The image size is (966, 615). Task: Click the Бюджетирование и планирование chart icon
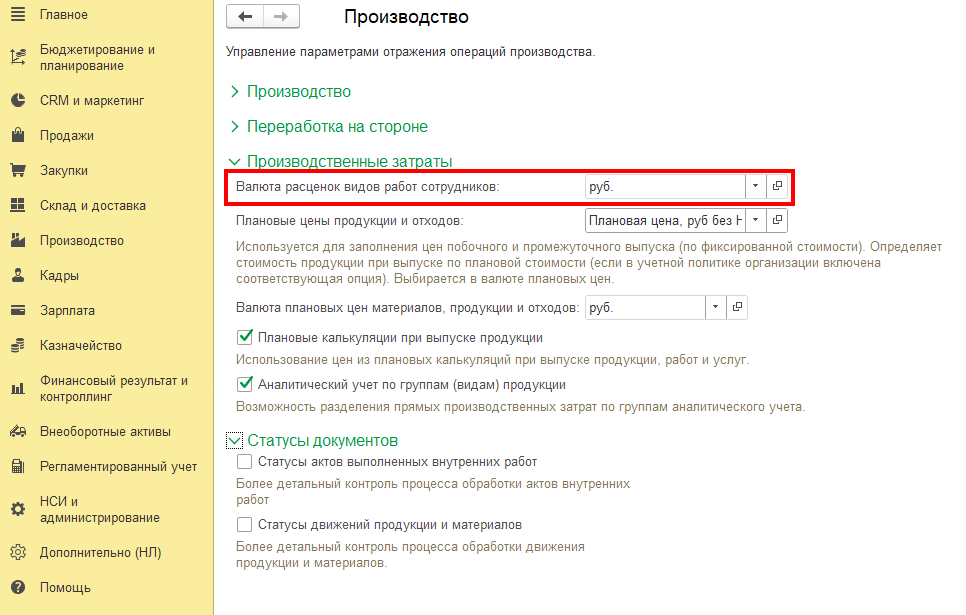coord(18,57)
